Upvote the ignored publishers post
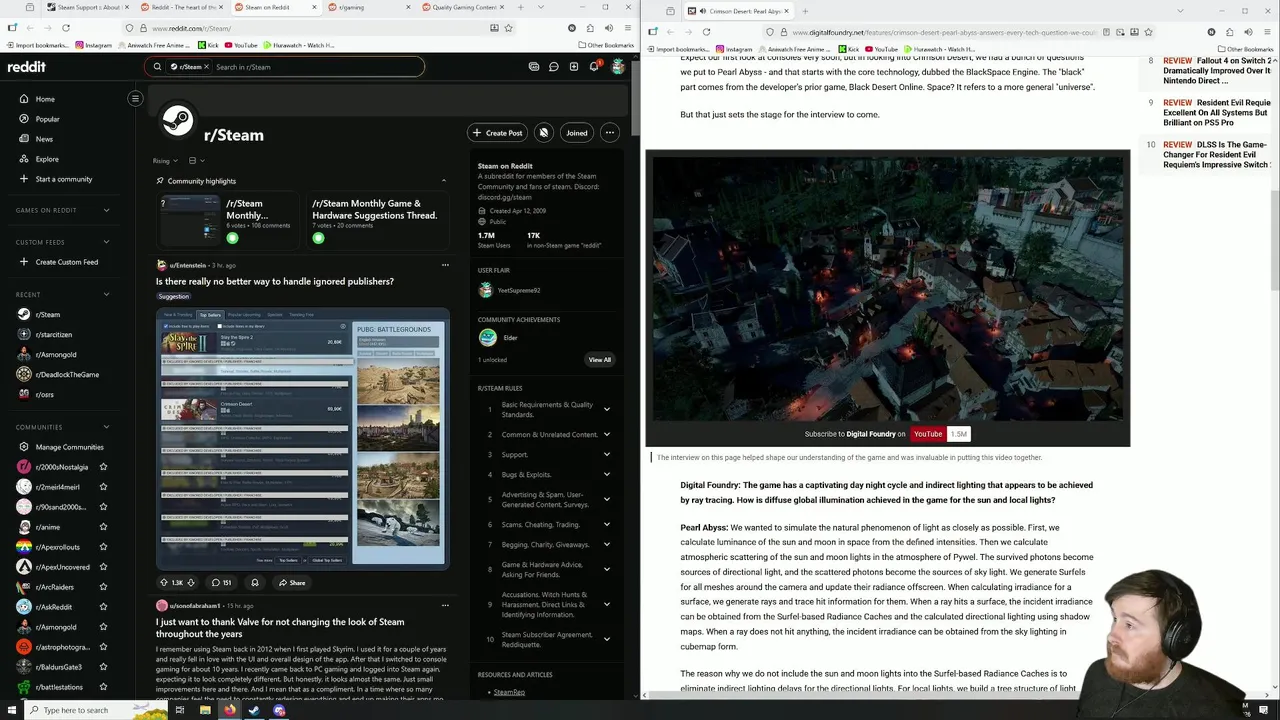1280x720 pixels. coord(164,582)
